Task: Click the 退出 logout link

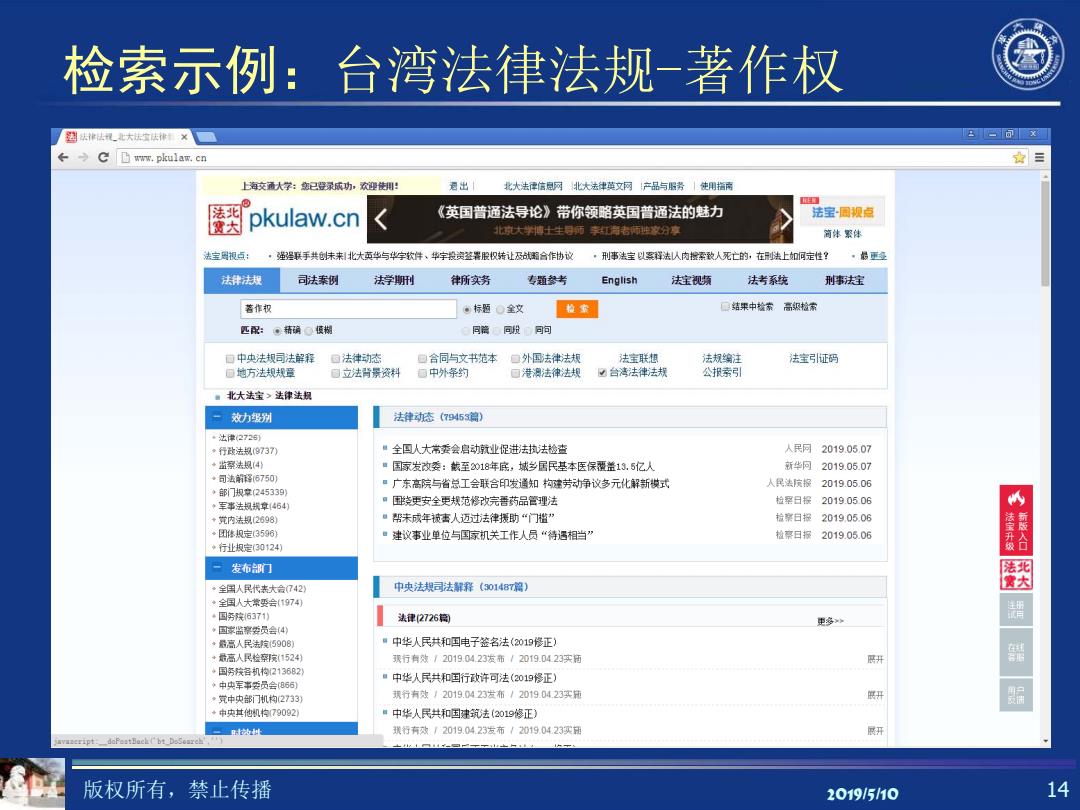Action: (x=459, y=186)
